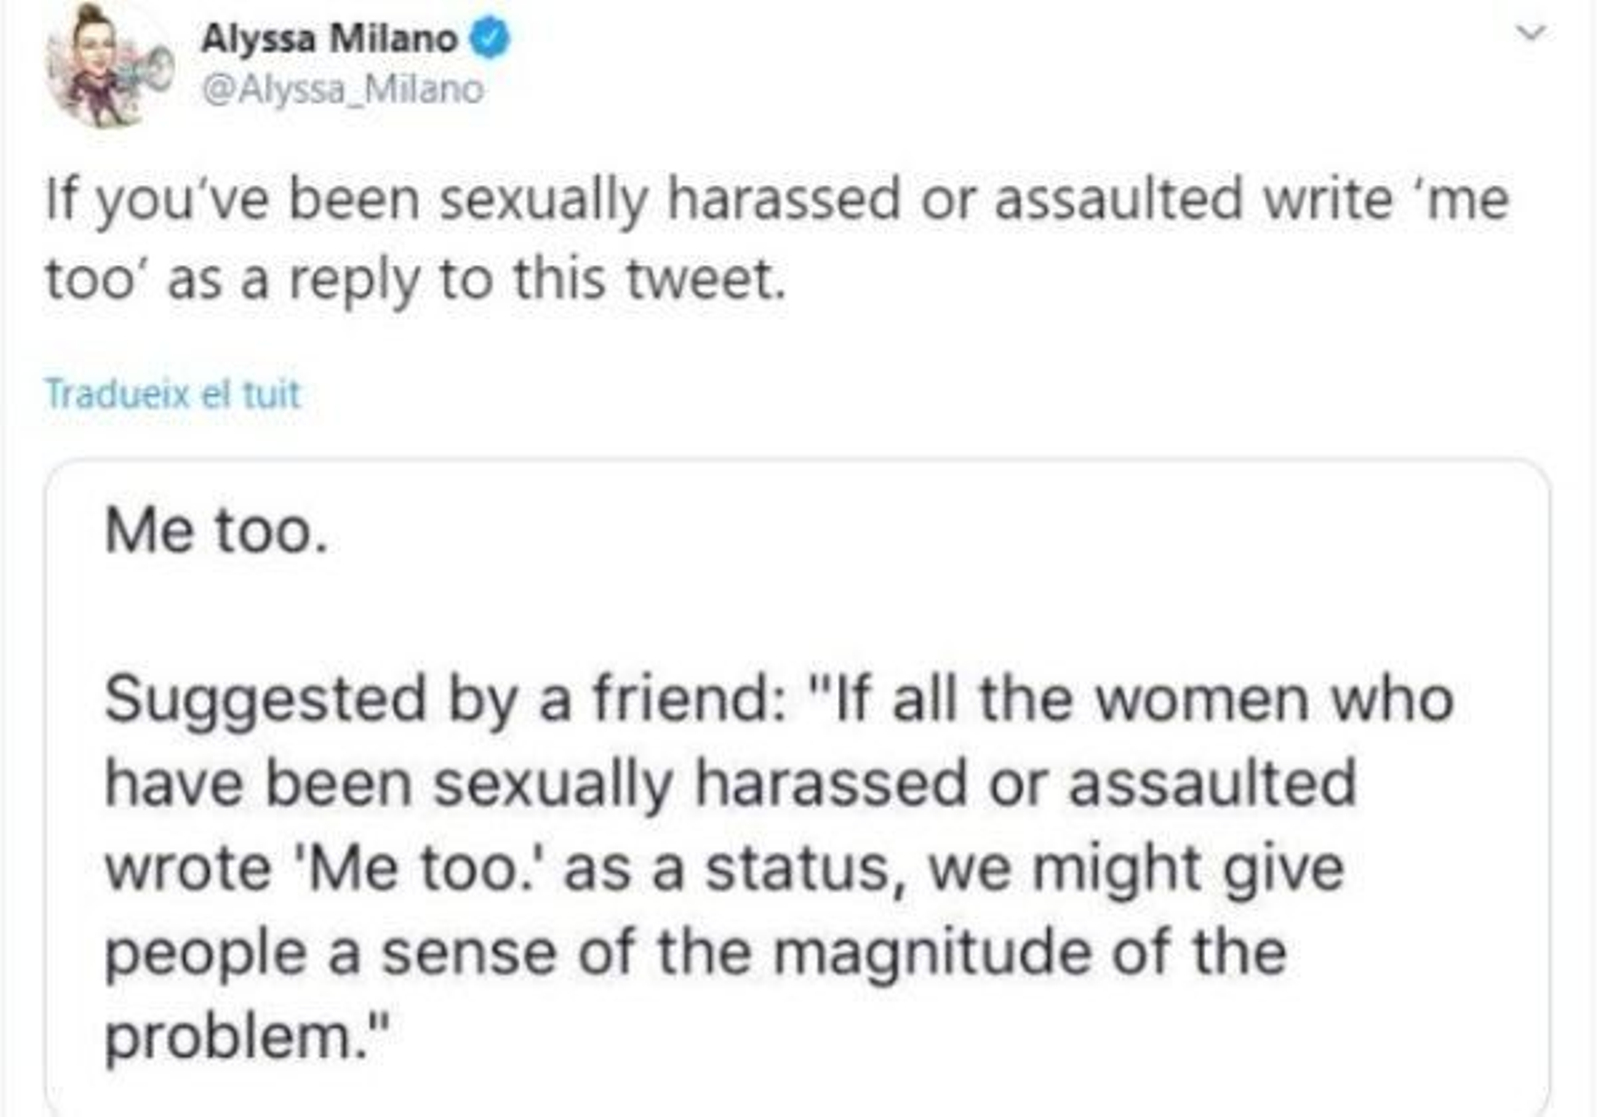This screenshot has height=1117, width=1600.
Task: Click the tweet line starting 'If you've been'
Action: 776,198
